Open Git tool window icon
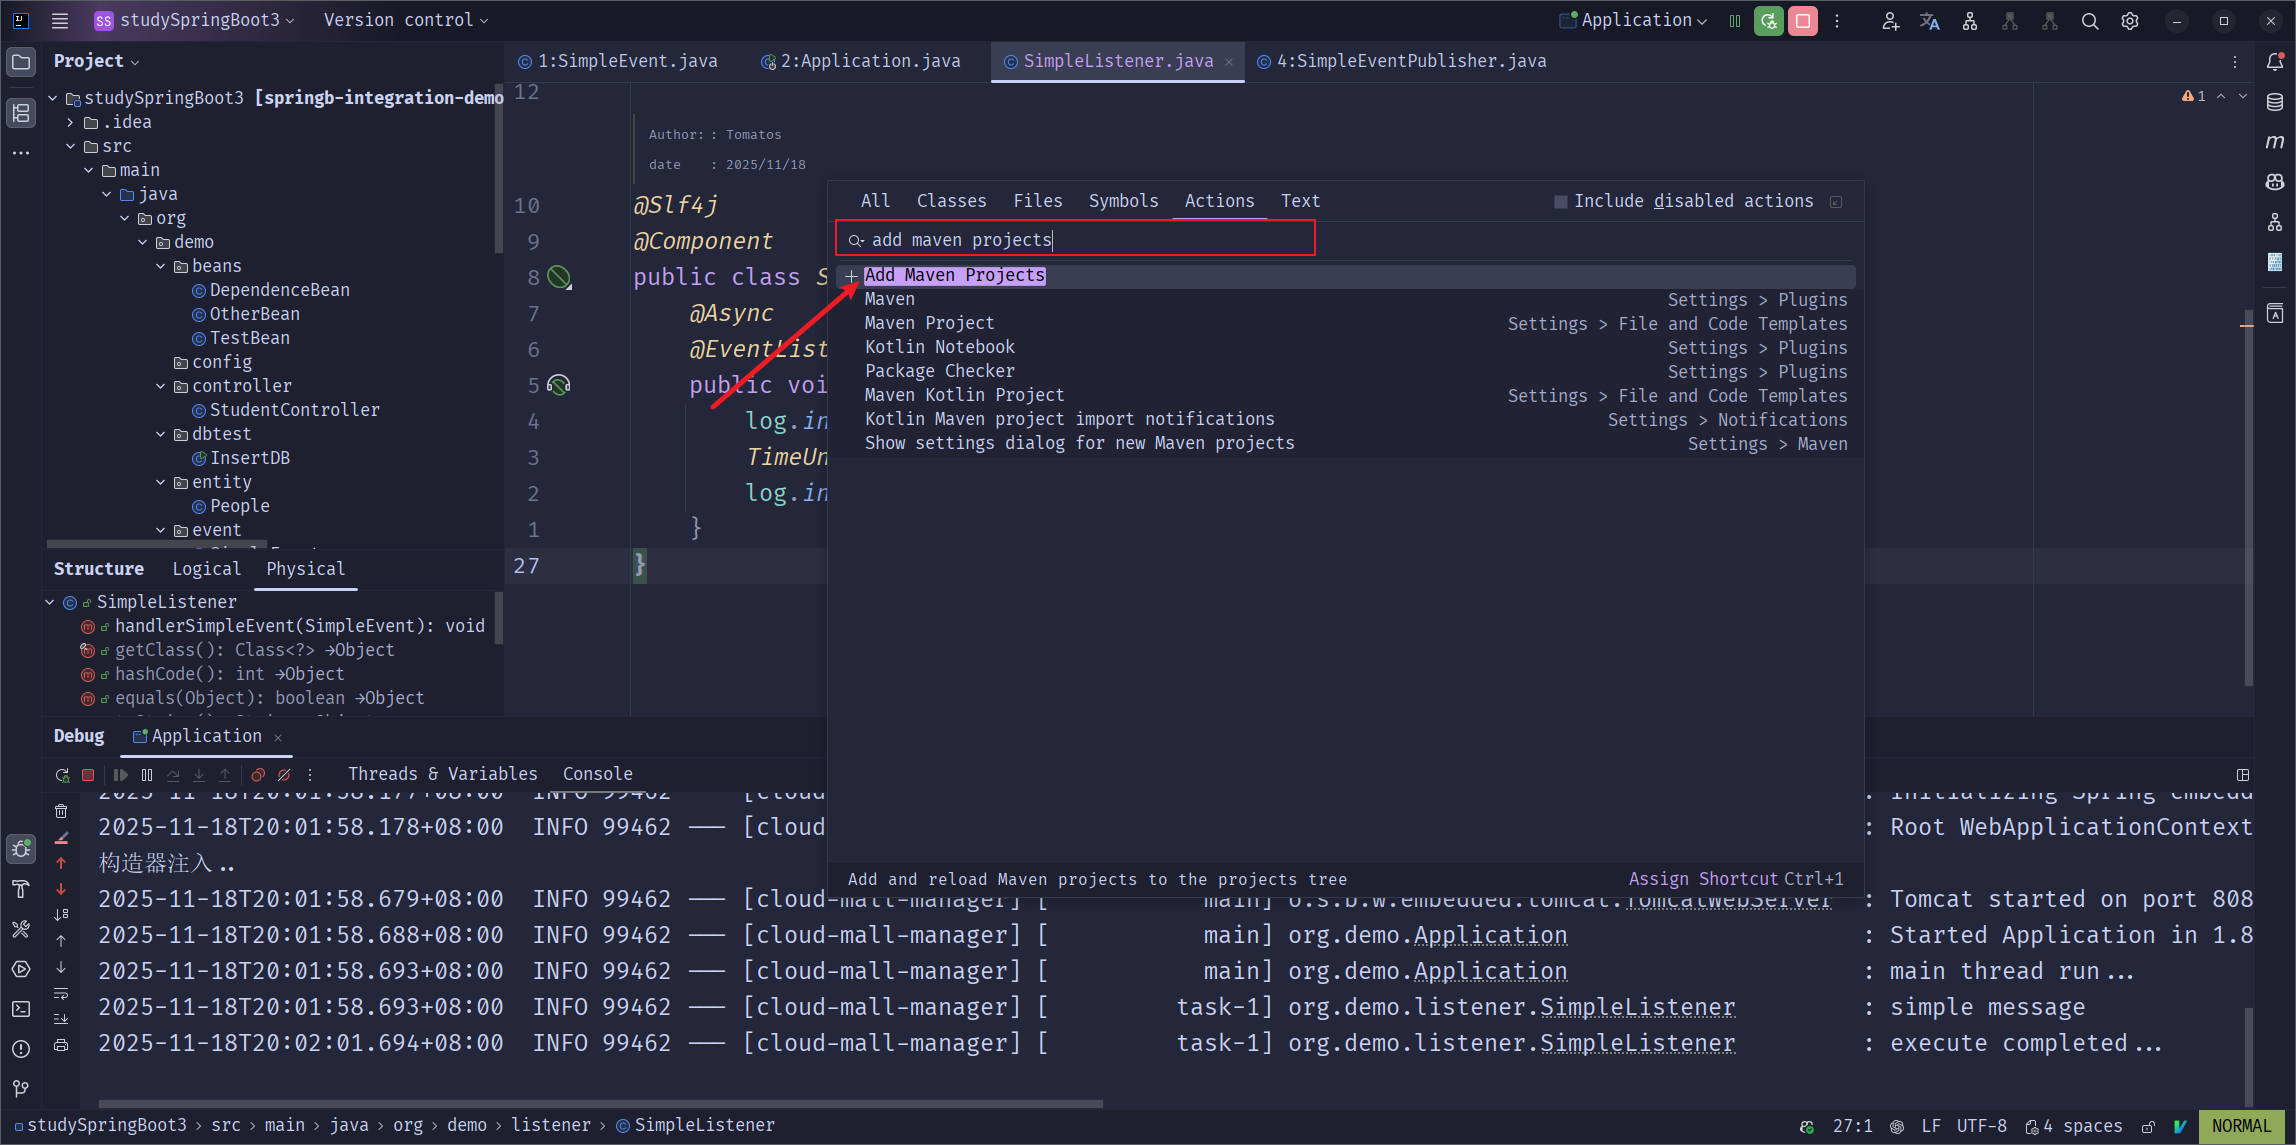 tap(21, 1088)
